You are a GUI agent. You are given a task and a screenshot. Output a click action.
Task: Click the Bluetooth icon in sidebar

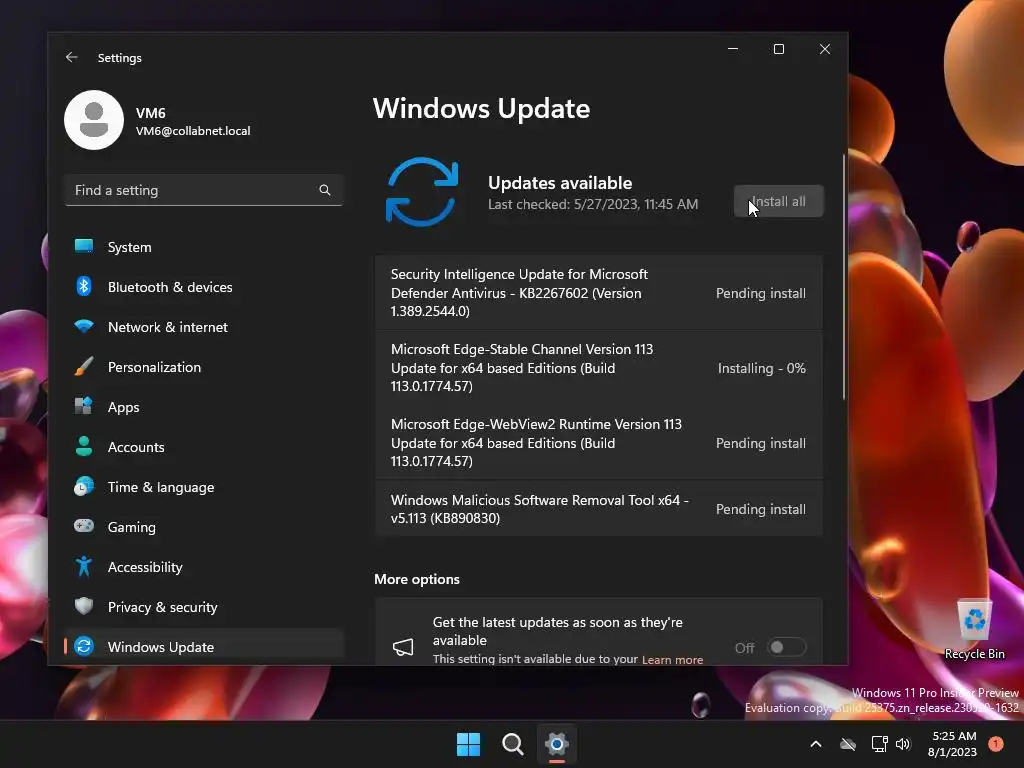pos(84,286)
